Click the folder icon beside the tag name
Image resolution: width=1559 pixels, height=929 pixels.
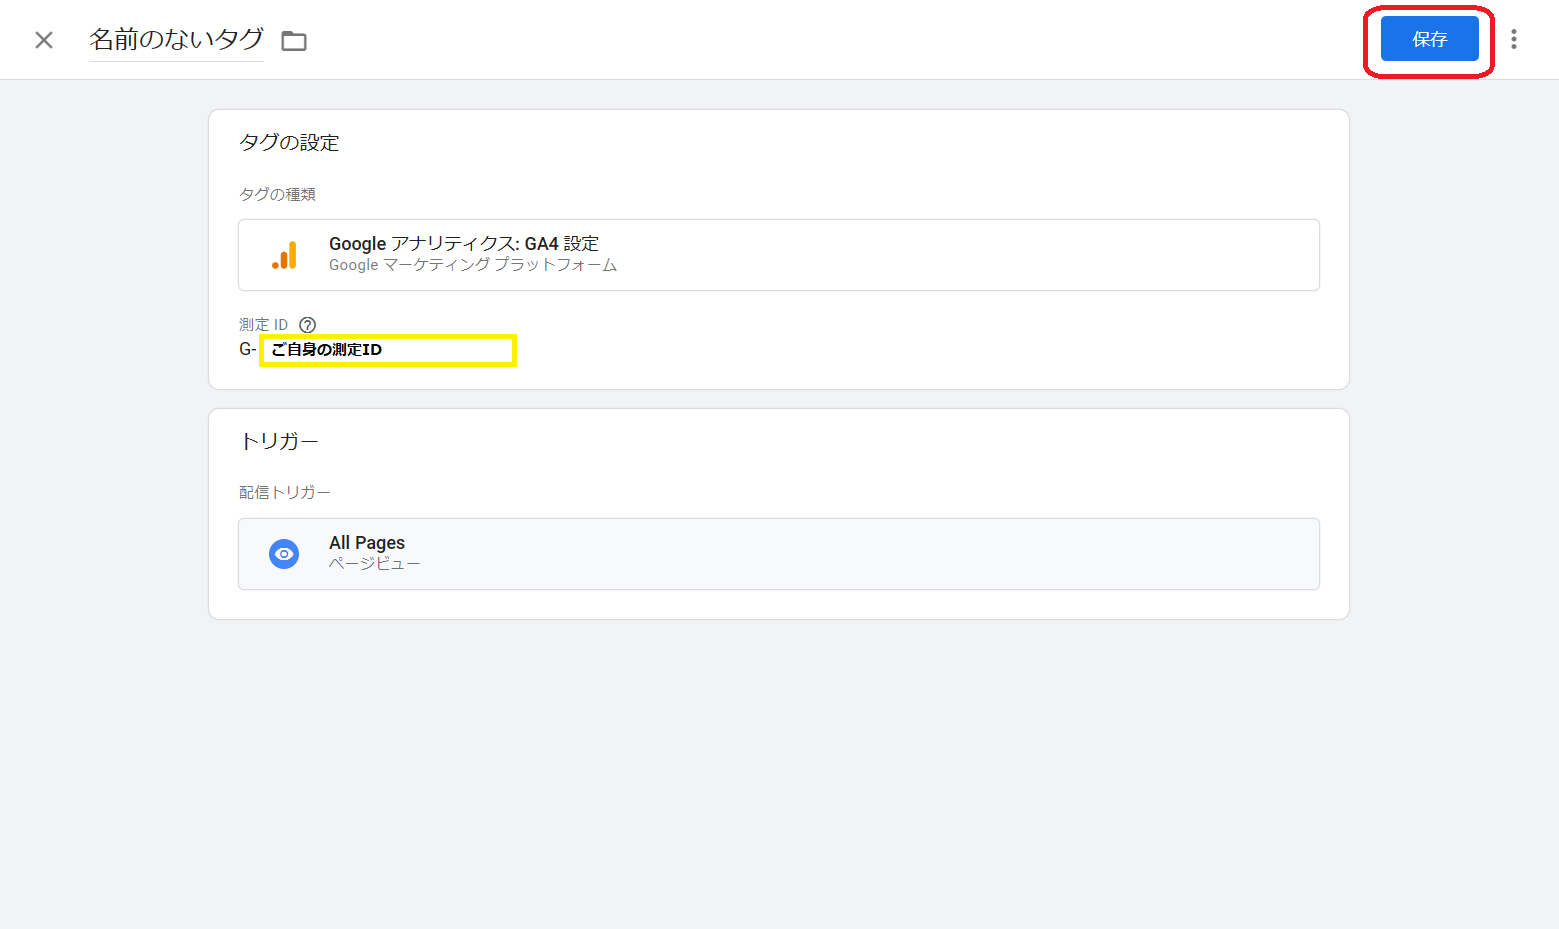pos(294,41)
